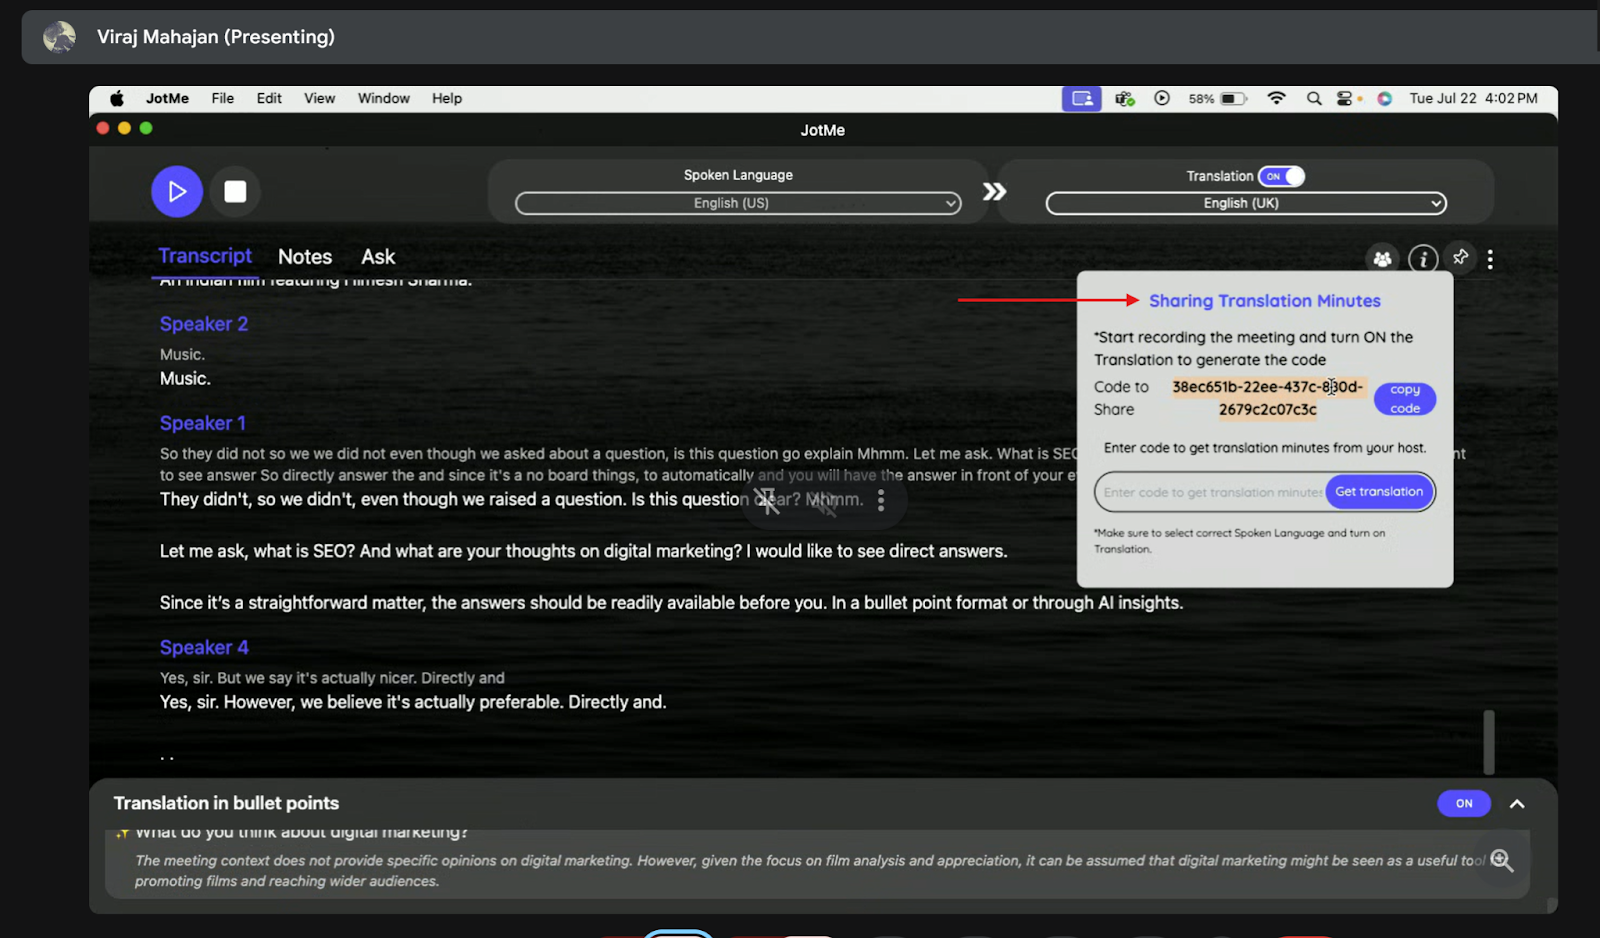Image resolution: width=1600 pixels, height=938 pixels.
Task: Click the muted speaker icon in the floating overlay
Action: [x=823, y=501]
